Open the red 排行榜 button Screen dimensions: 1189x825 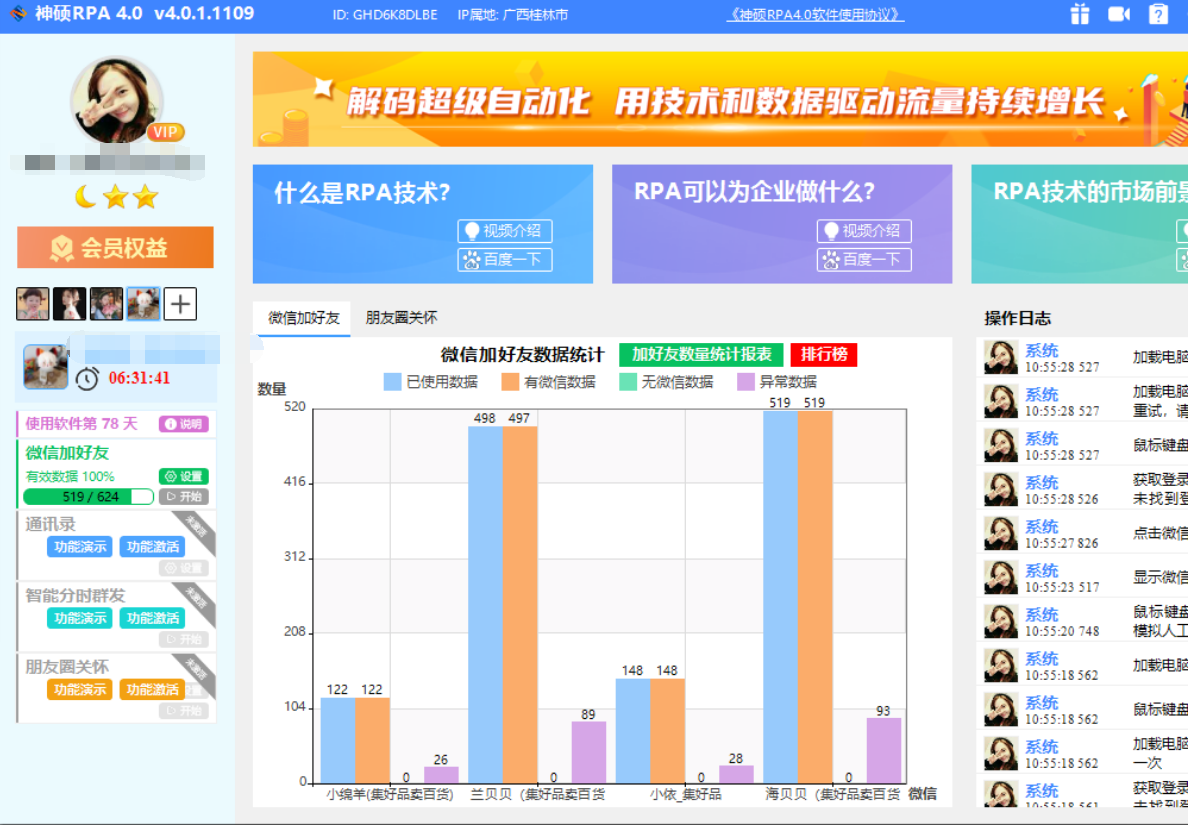click(x=824, y=354)
